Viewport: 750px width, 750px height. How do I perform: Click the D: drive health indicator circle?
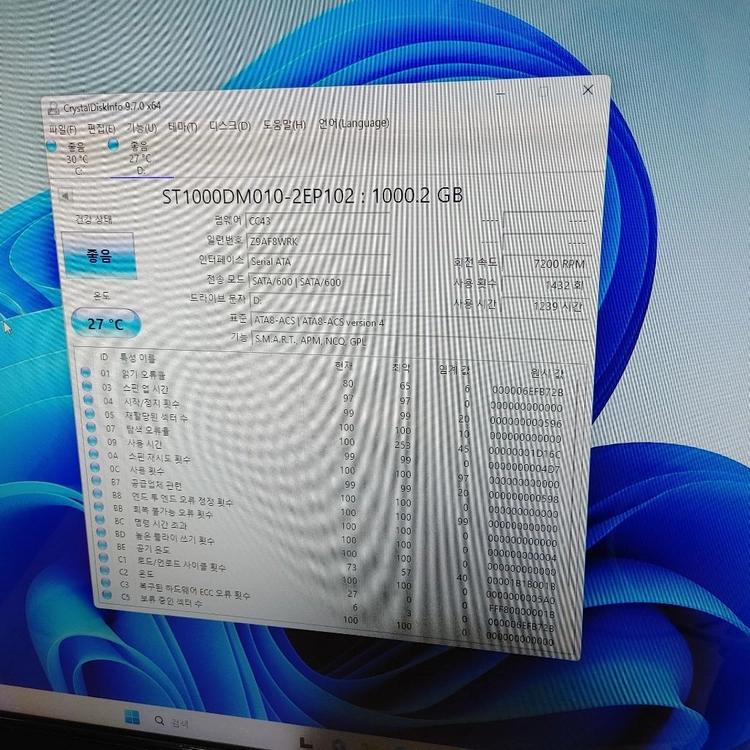[113, 144]
